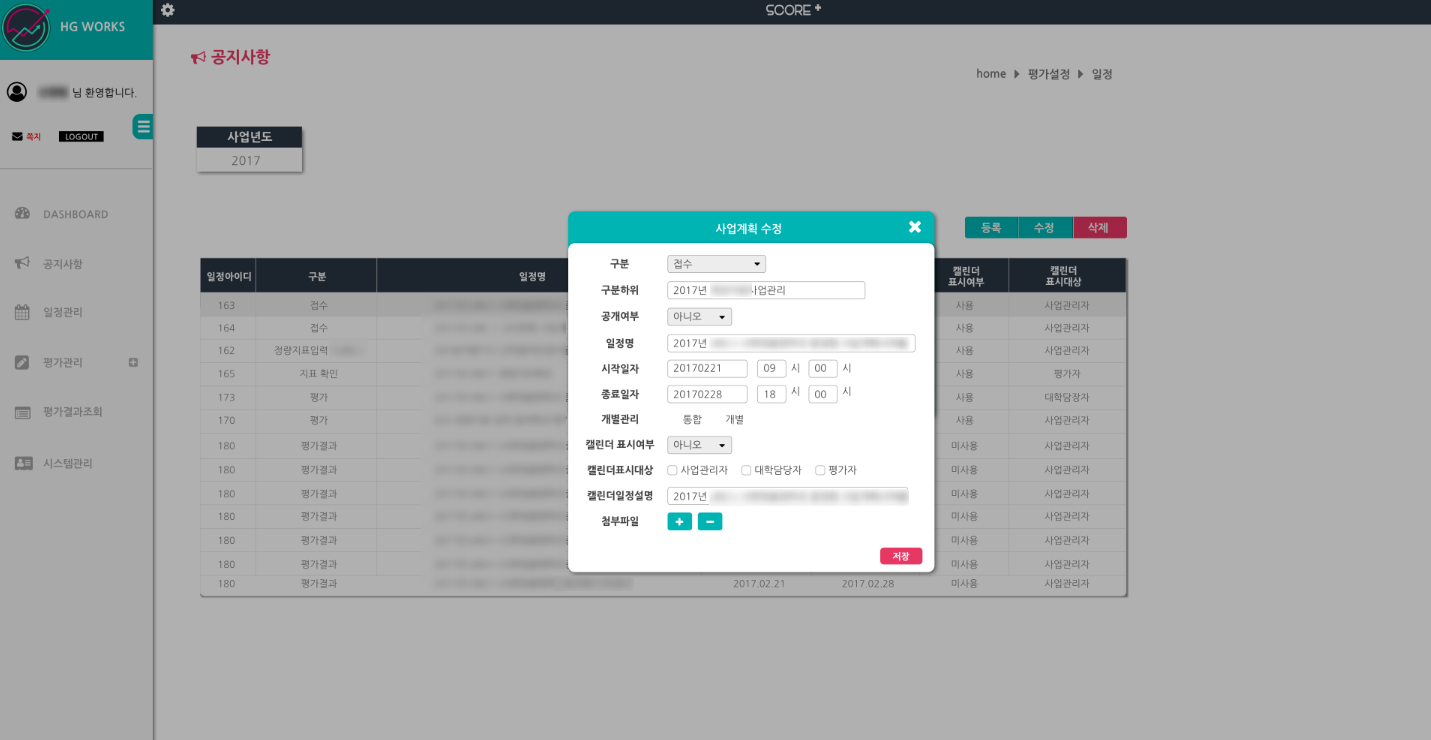Screen dimensions: 1431x740
Task: Click the 시작일자 date input field
Action: click(x=707, y=368)
